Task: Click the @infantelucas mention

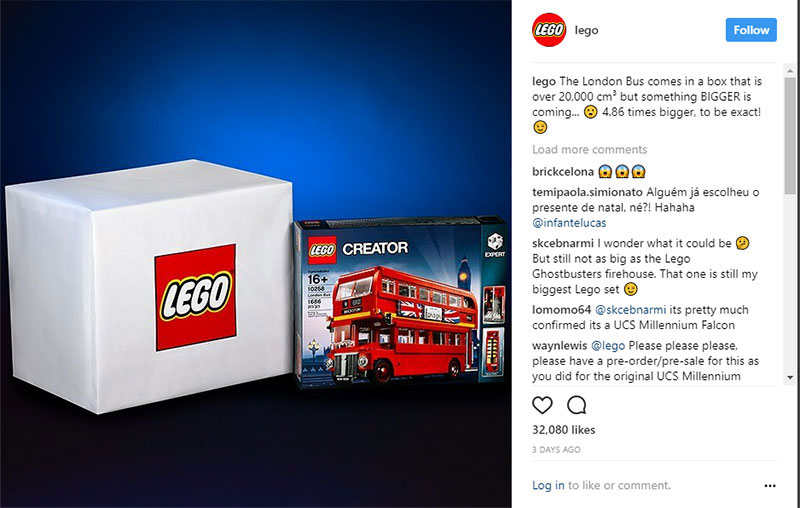Action: point(569,223)
